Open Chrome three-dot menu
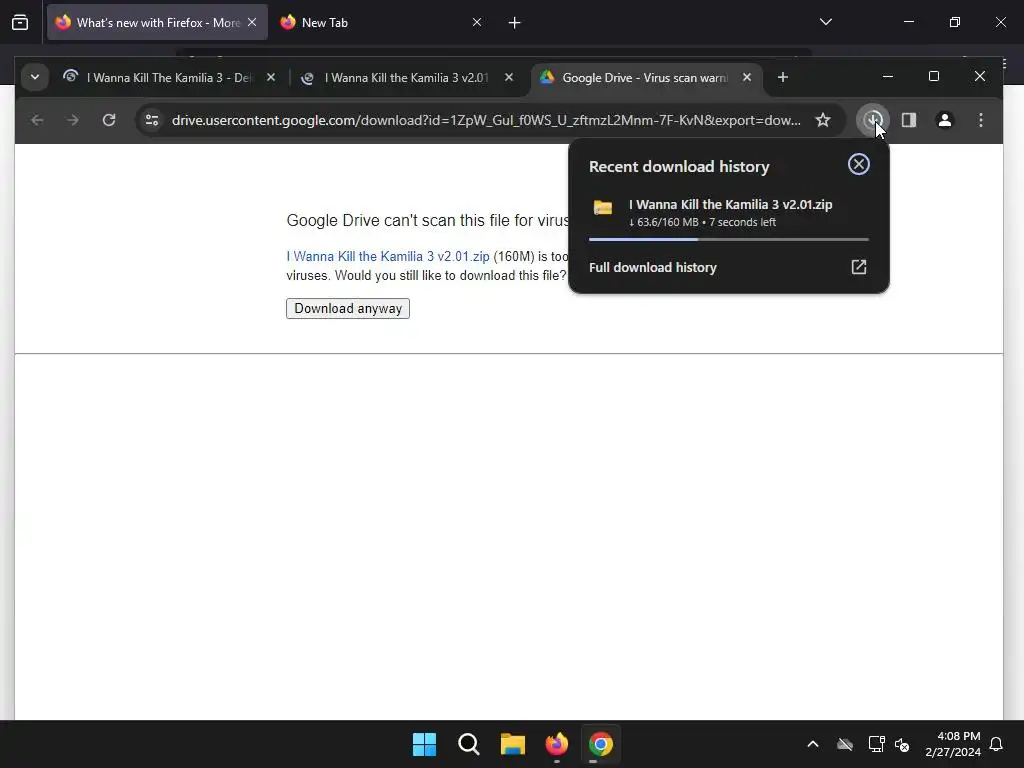The height and width of the screenshot is (768, 1024). point(980,120)
